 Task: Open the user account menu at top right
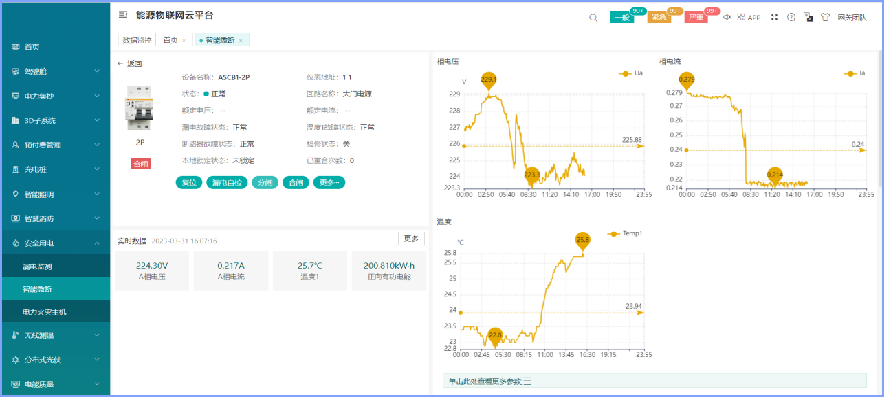(852, 17)
